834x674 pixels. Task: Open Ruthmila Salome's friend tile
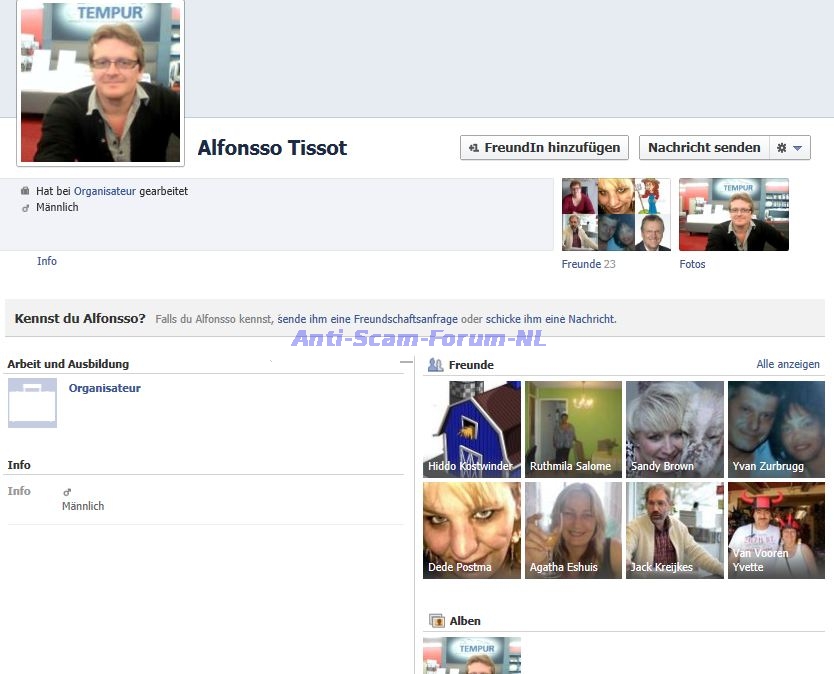tap(573, 429)
